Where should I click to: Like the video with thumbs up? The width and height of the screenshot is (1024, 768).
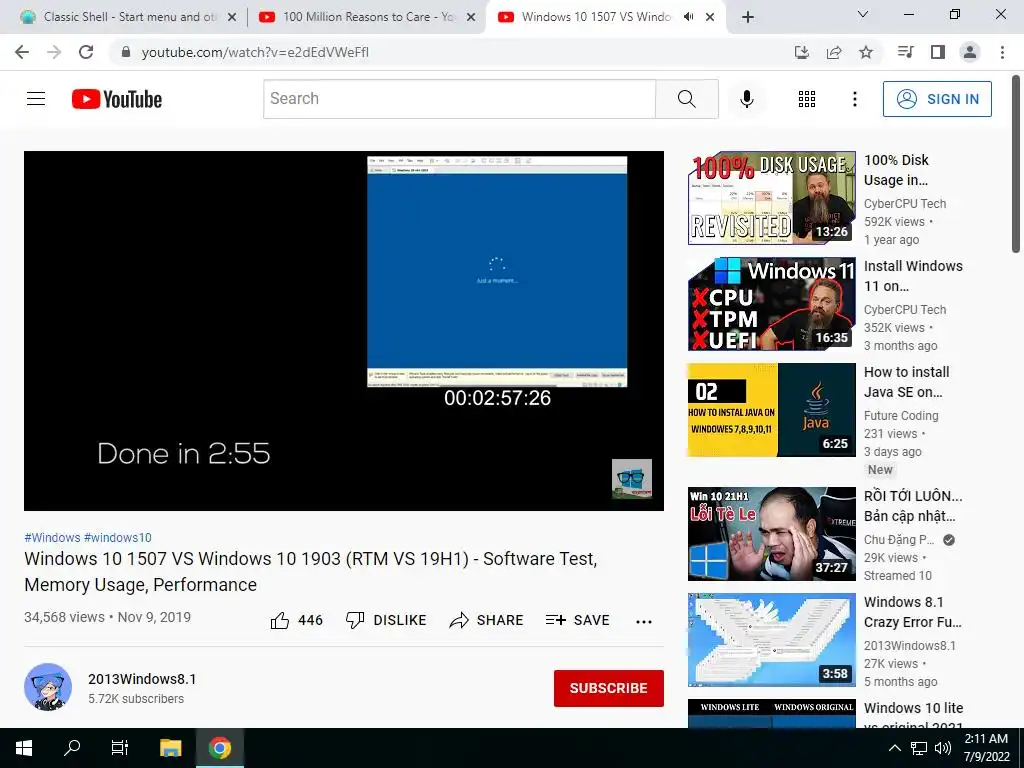pos(296,620)
